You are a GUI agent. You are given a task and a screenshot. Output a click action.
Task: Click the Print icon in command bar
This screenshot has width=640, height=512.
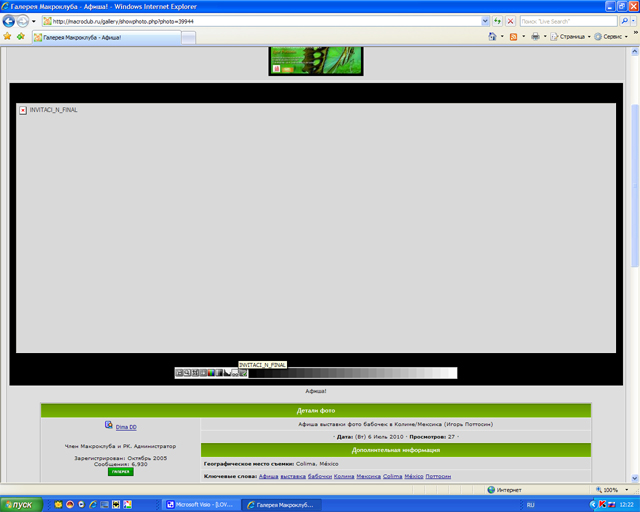pos(535,37)
